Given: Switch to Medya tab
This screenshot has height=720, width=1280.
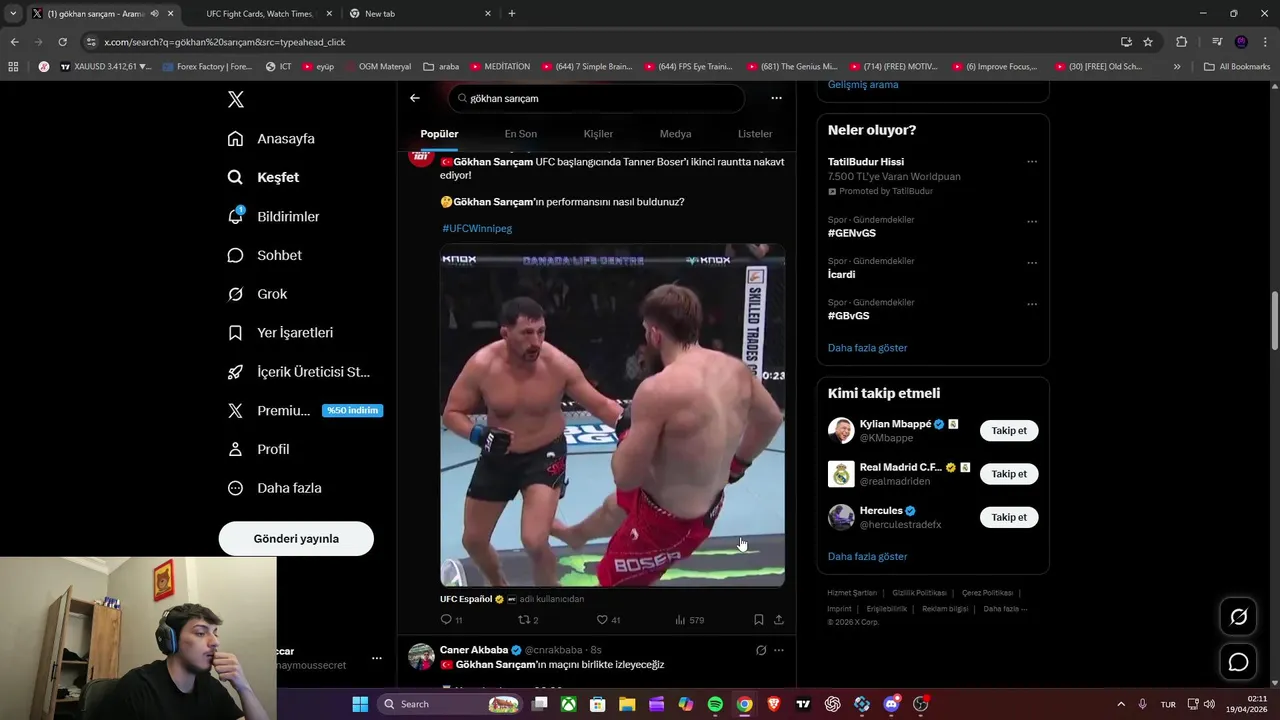Looking at the screenshot, I should click(675, 134).
